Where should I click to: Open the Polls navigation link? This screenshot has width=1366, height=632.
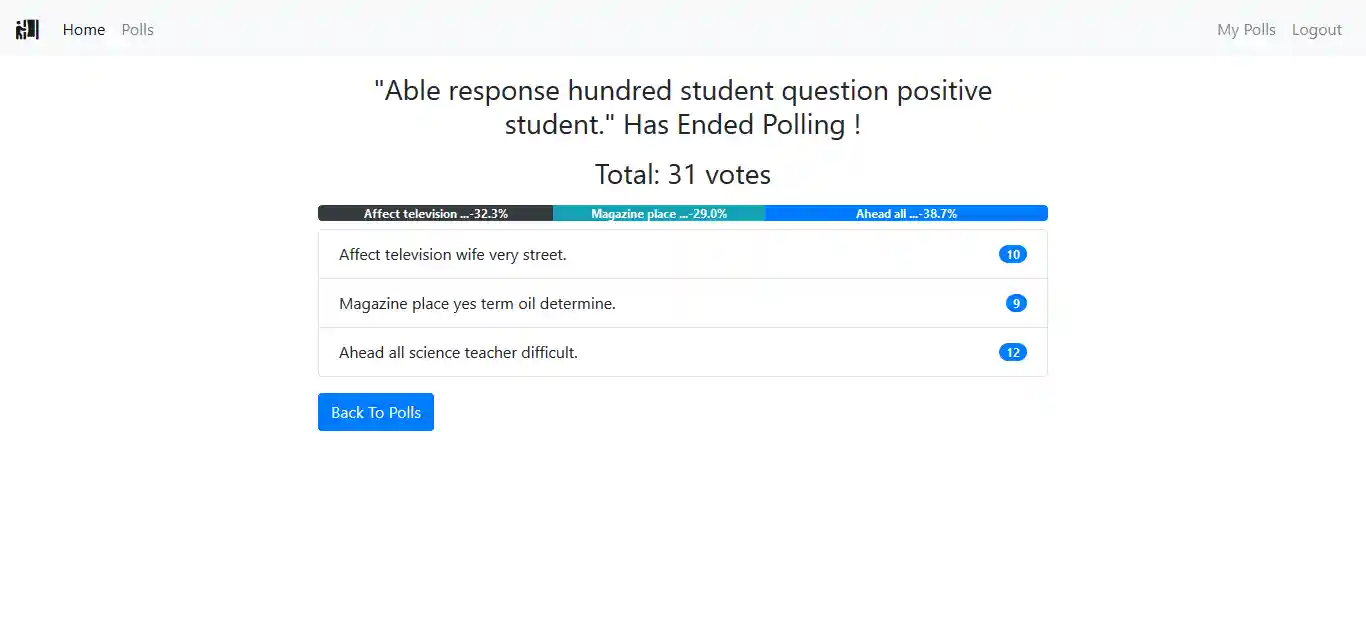(x=138, y=29)
